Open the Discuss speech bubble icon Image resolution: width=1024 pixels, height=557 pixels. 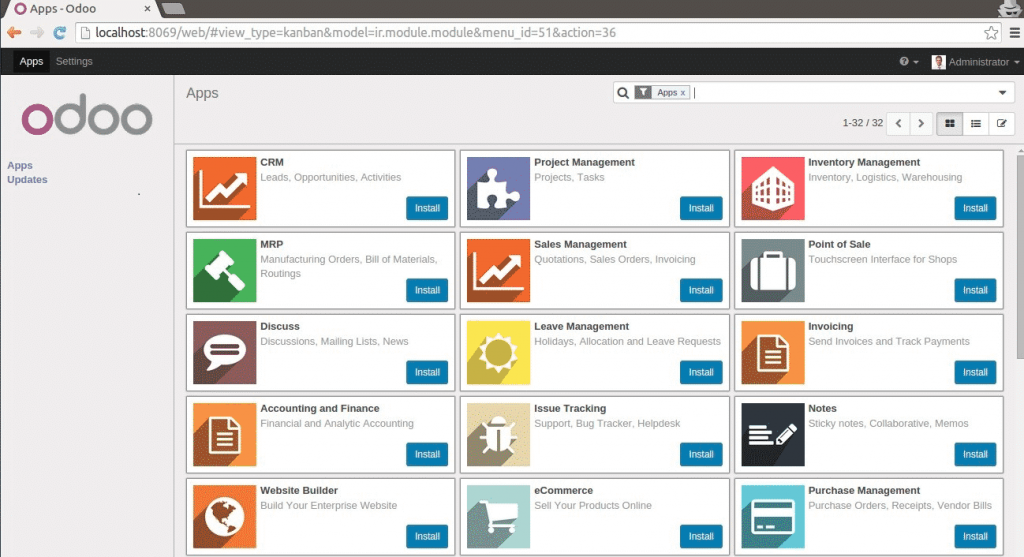coord(225,353)
